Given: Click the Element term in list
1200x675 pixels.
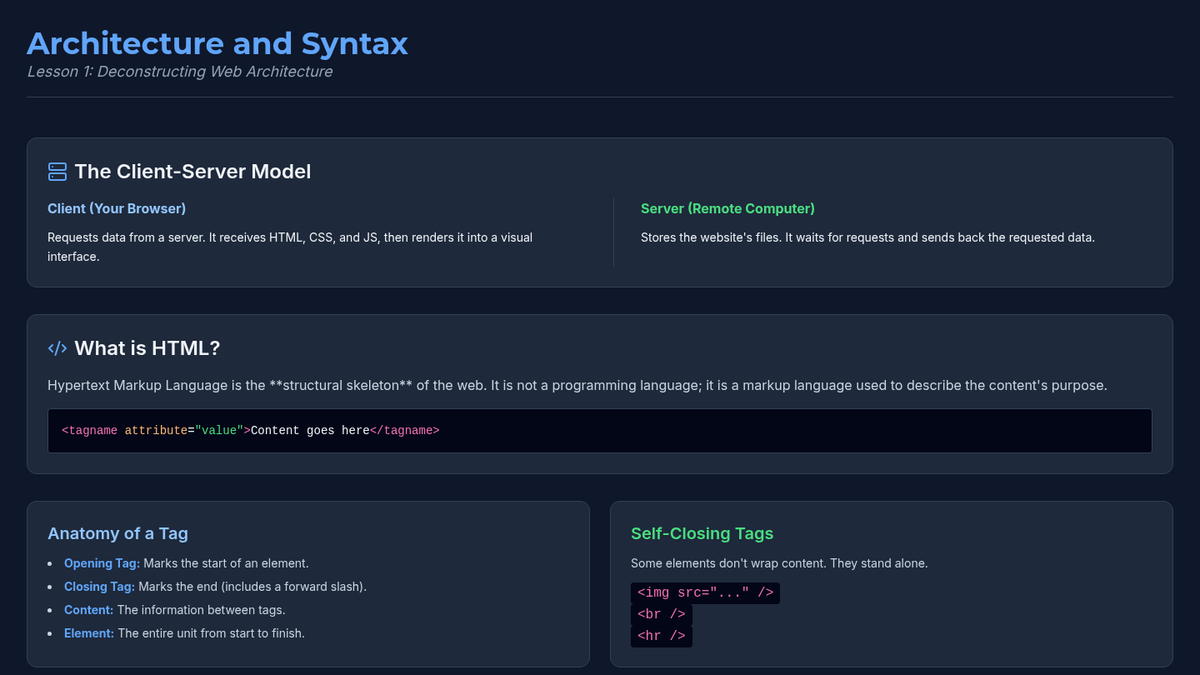Looking at the screenshot, I should (89, 633).
